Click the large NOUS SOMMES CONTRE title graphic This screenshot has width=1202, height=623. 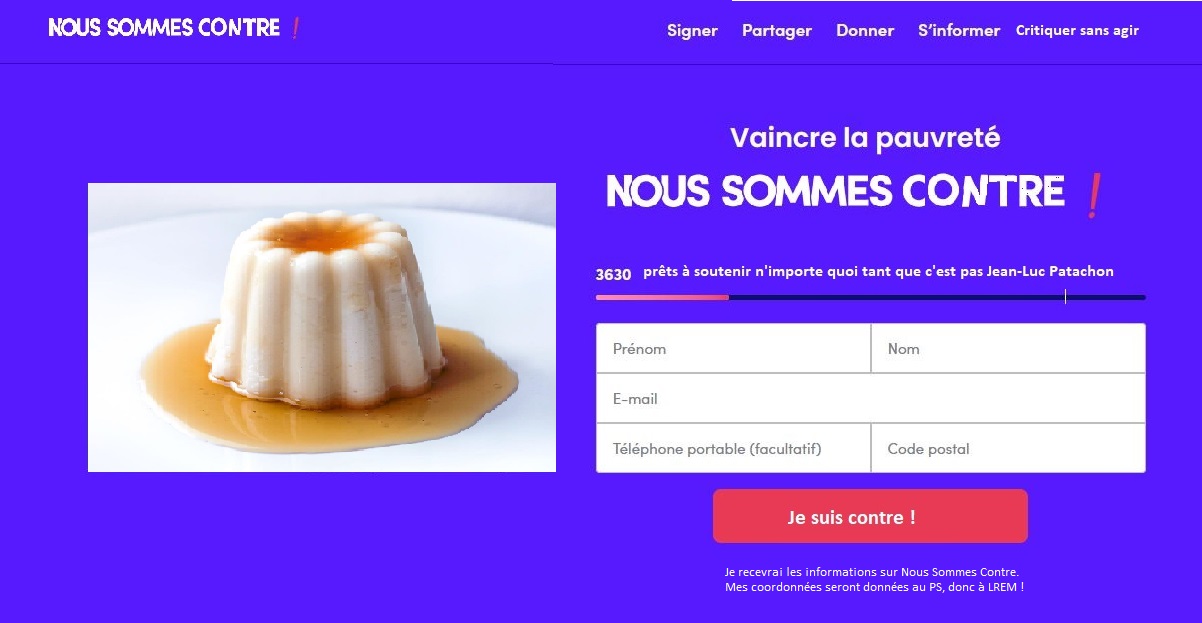pyautogui.click(x=836, y=191)
